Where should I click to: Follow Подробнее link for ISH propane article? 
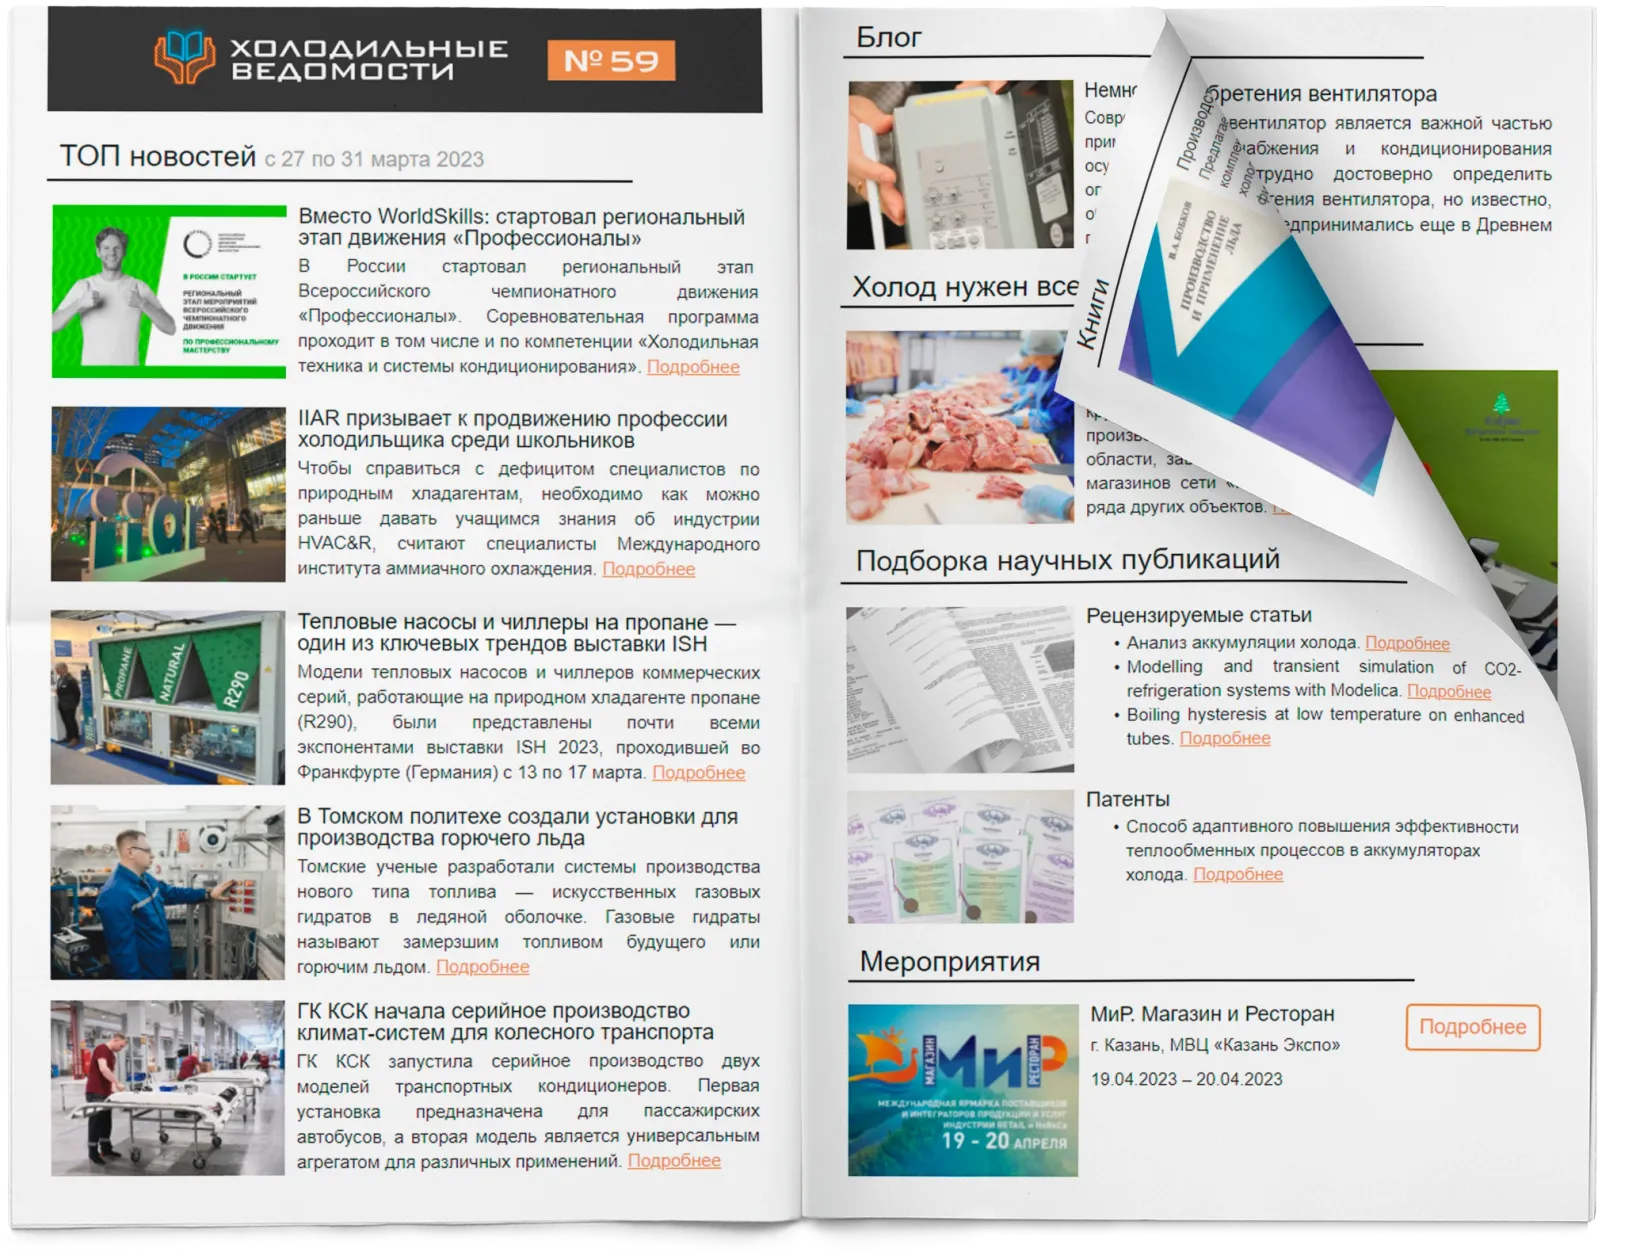click(698, 773)
